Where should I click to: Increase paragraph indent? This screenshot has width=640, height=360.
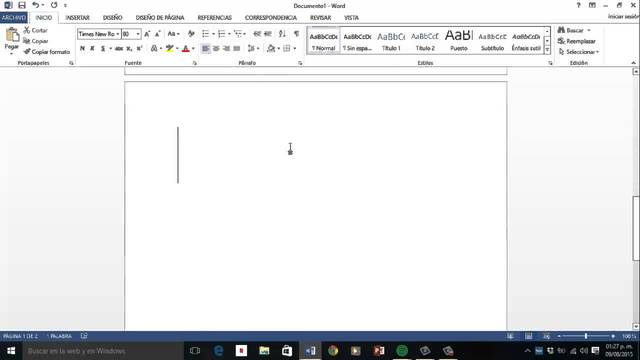click(x=268, y=34)
